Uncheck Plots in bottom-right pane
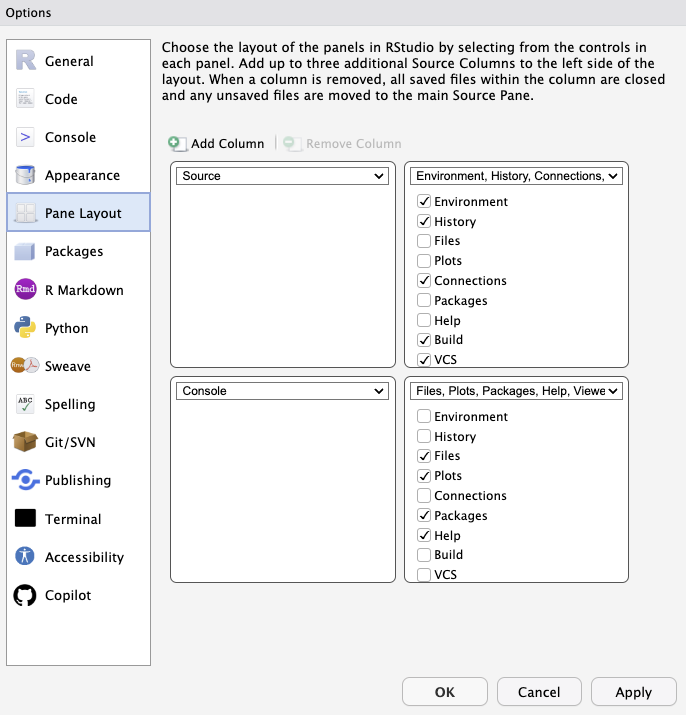Screen dimensions: 686x715 (x=424, y=476)
